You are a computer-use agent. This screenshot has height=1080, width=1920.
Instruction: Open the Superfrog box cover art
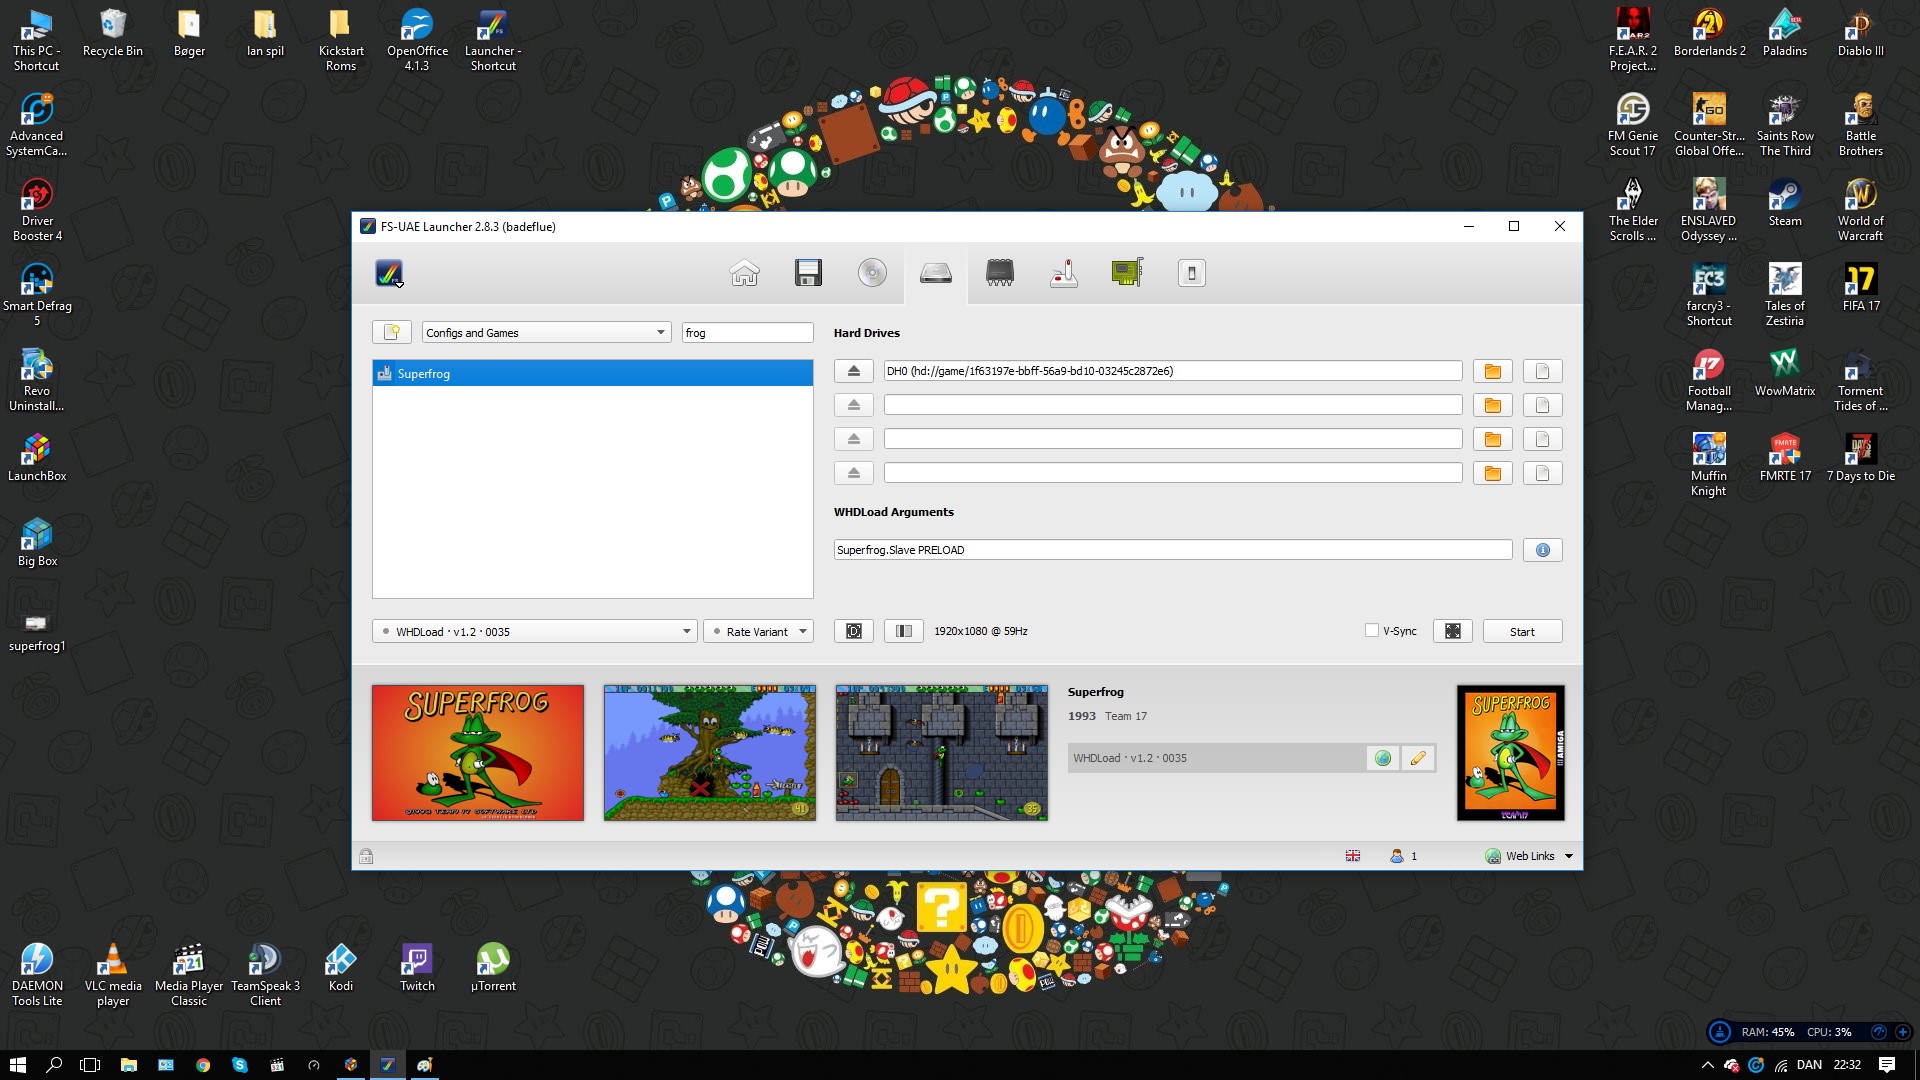pyautogui.click(x=1511, y=753)
